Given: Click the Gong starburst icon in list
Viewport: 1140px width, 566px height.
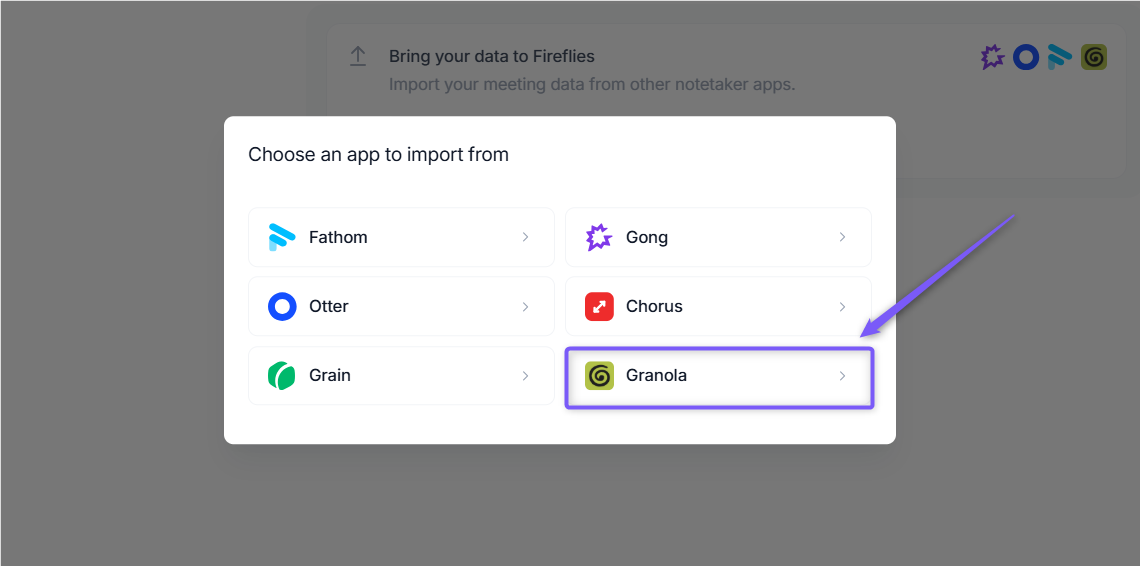Looking at the screenshot, I should (599, 237).
